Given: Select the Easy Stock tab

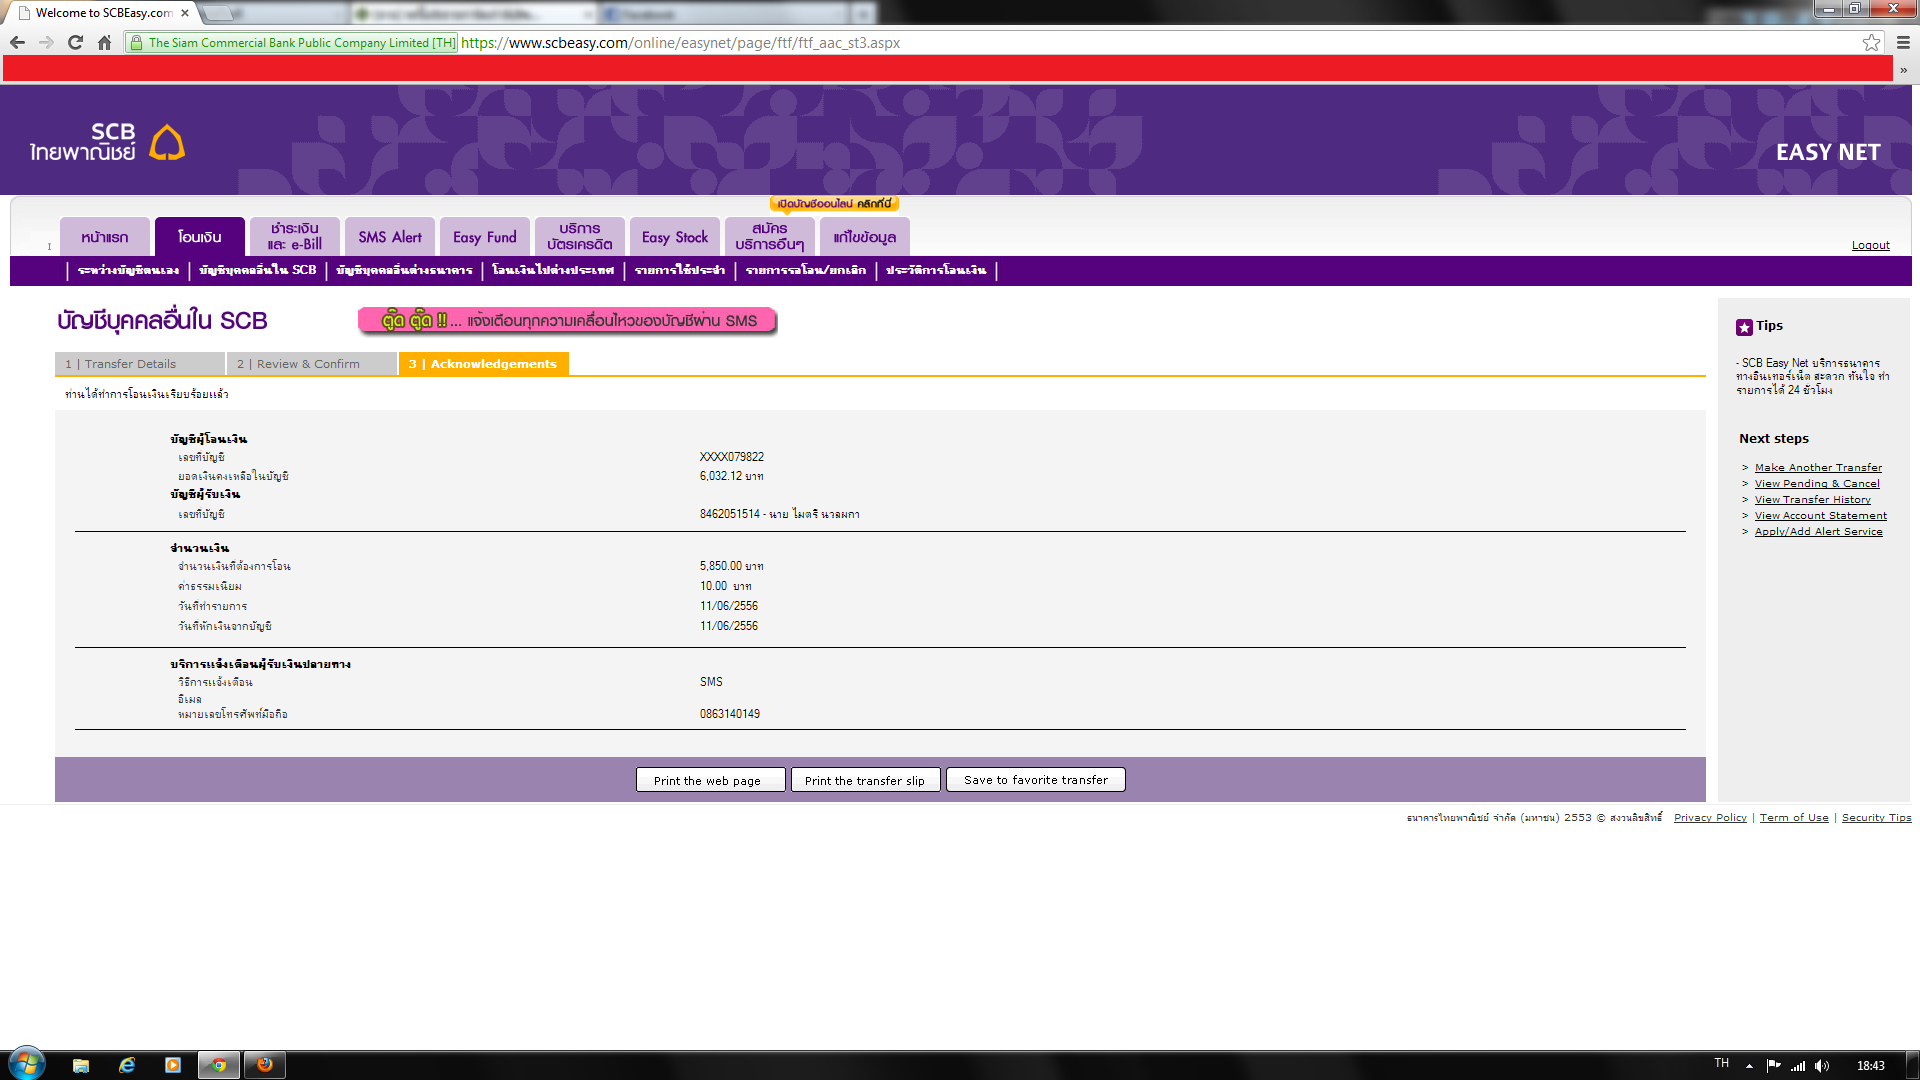Looking at the screenshot, I should pyautogui.click(x=675, y=237).
